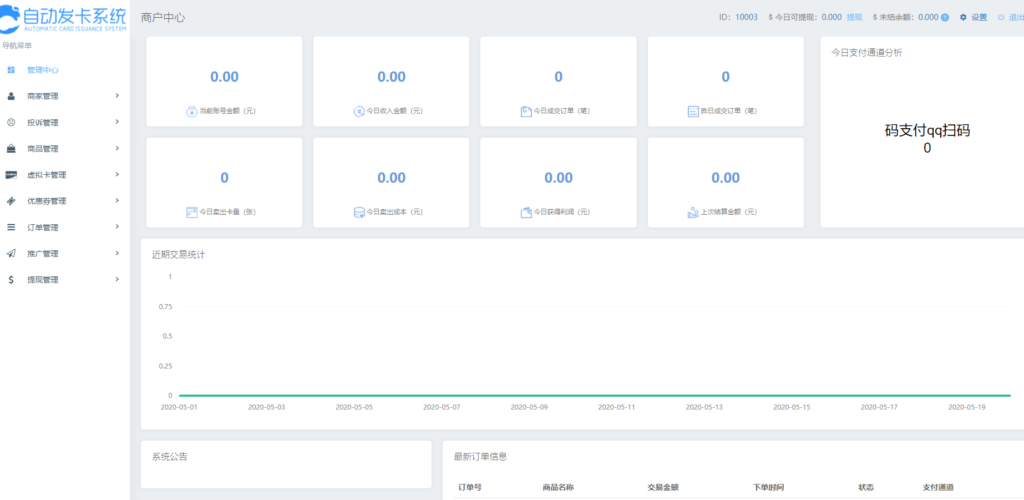1024x500 pixels.
Task: Click the dollar sign icon beside 提现管理
Action: [11, 280]
